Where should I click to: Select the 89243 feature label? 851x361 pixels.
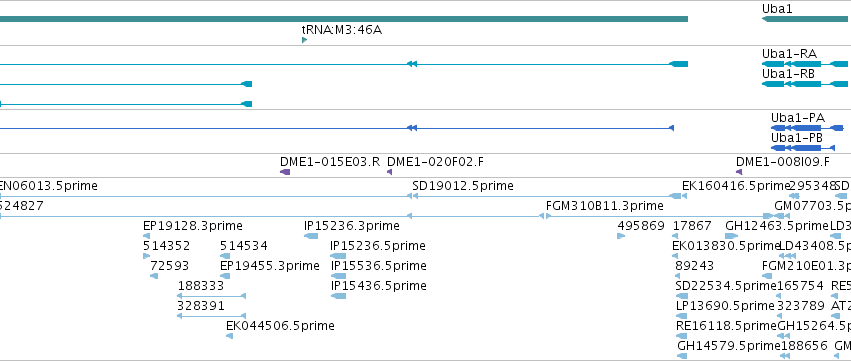click(x=695, y=266)
